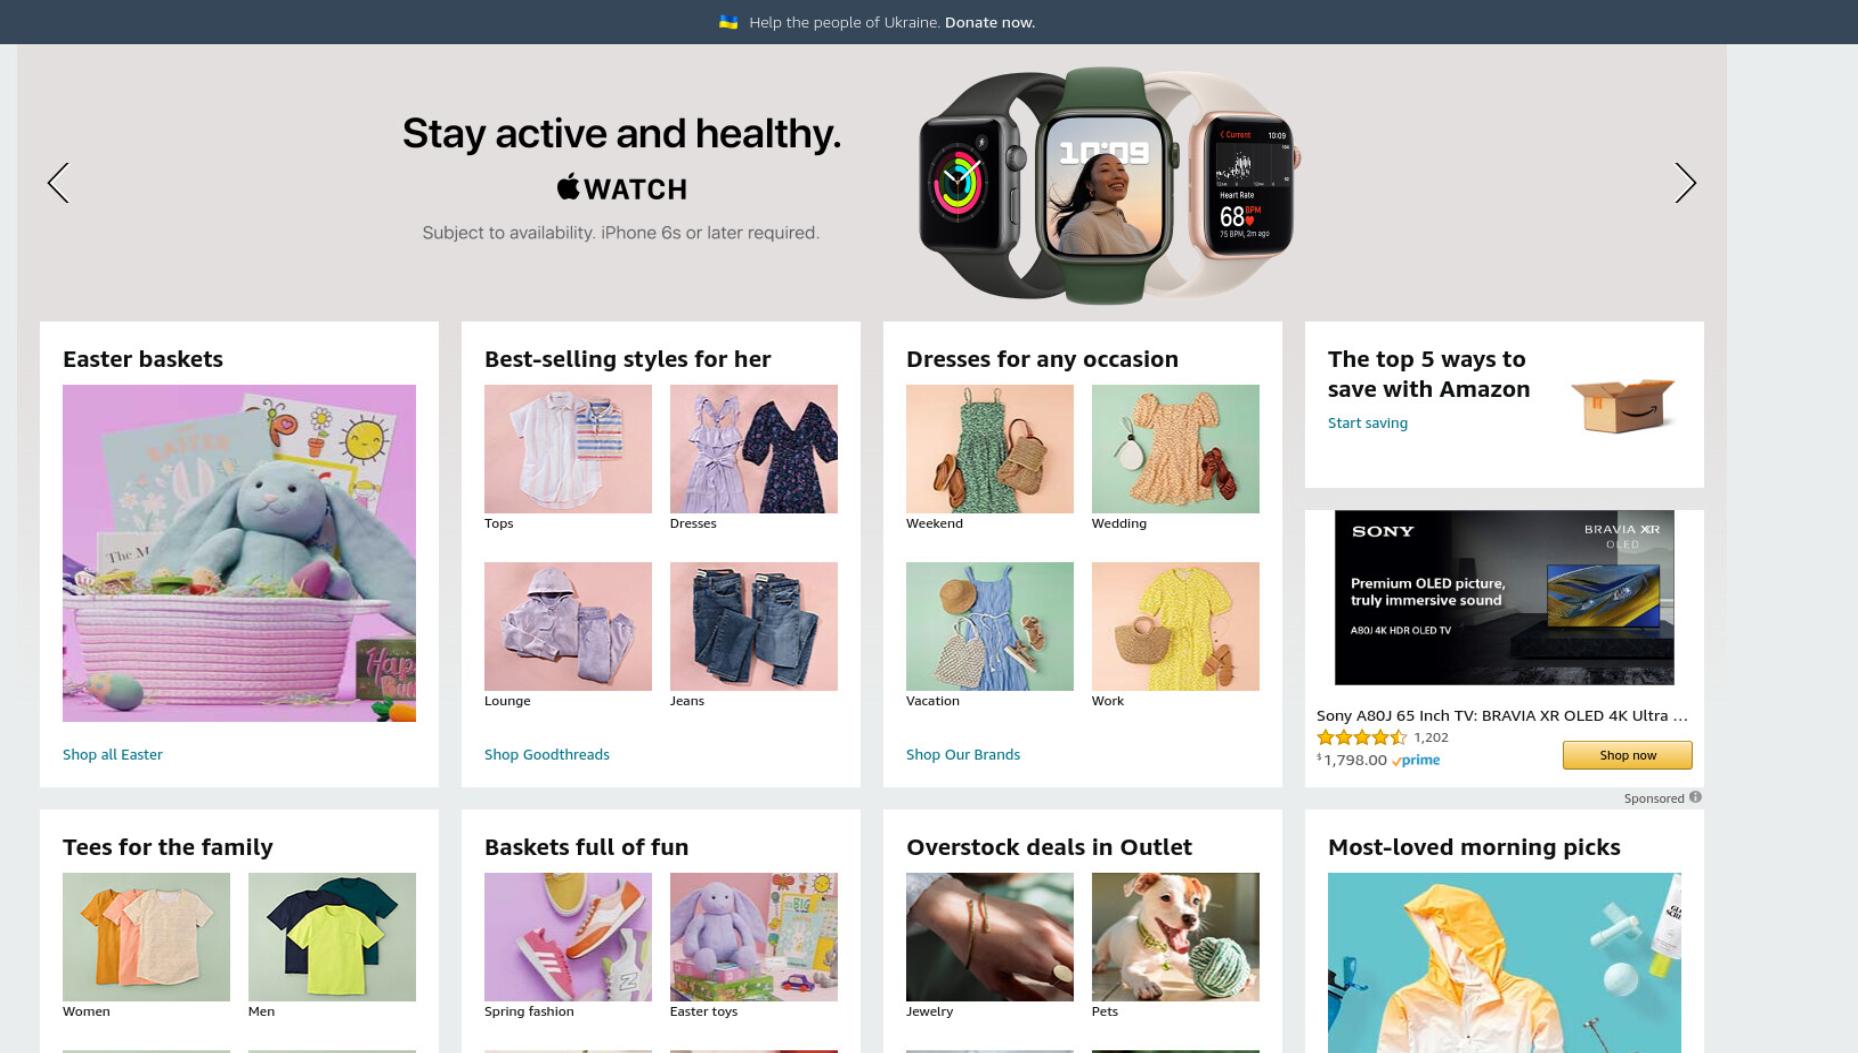The width and height of the screenshot is (1858, 1053).
Task: Advance to the next carousel slide
Action: click(x=1685, y=183)
